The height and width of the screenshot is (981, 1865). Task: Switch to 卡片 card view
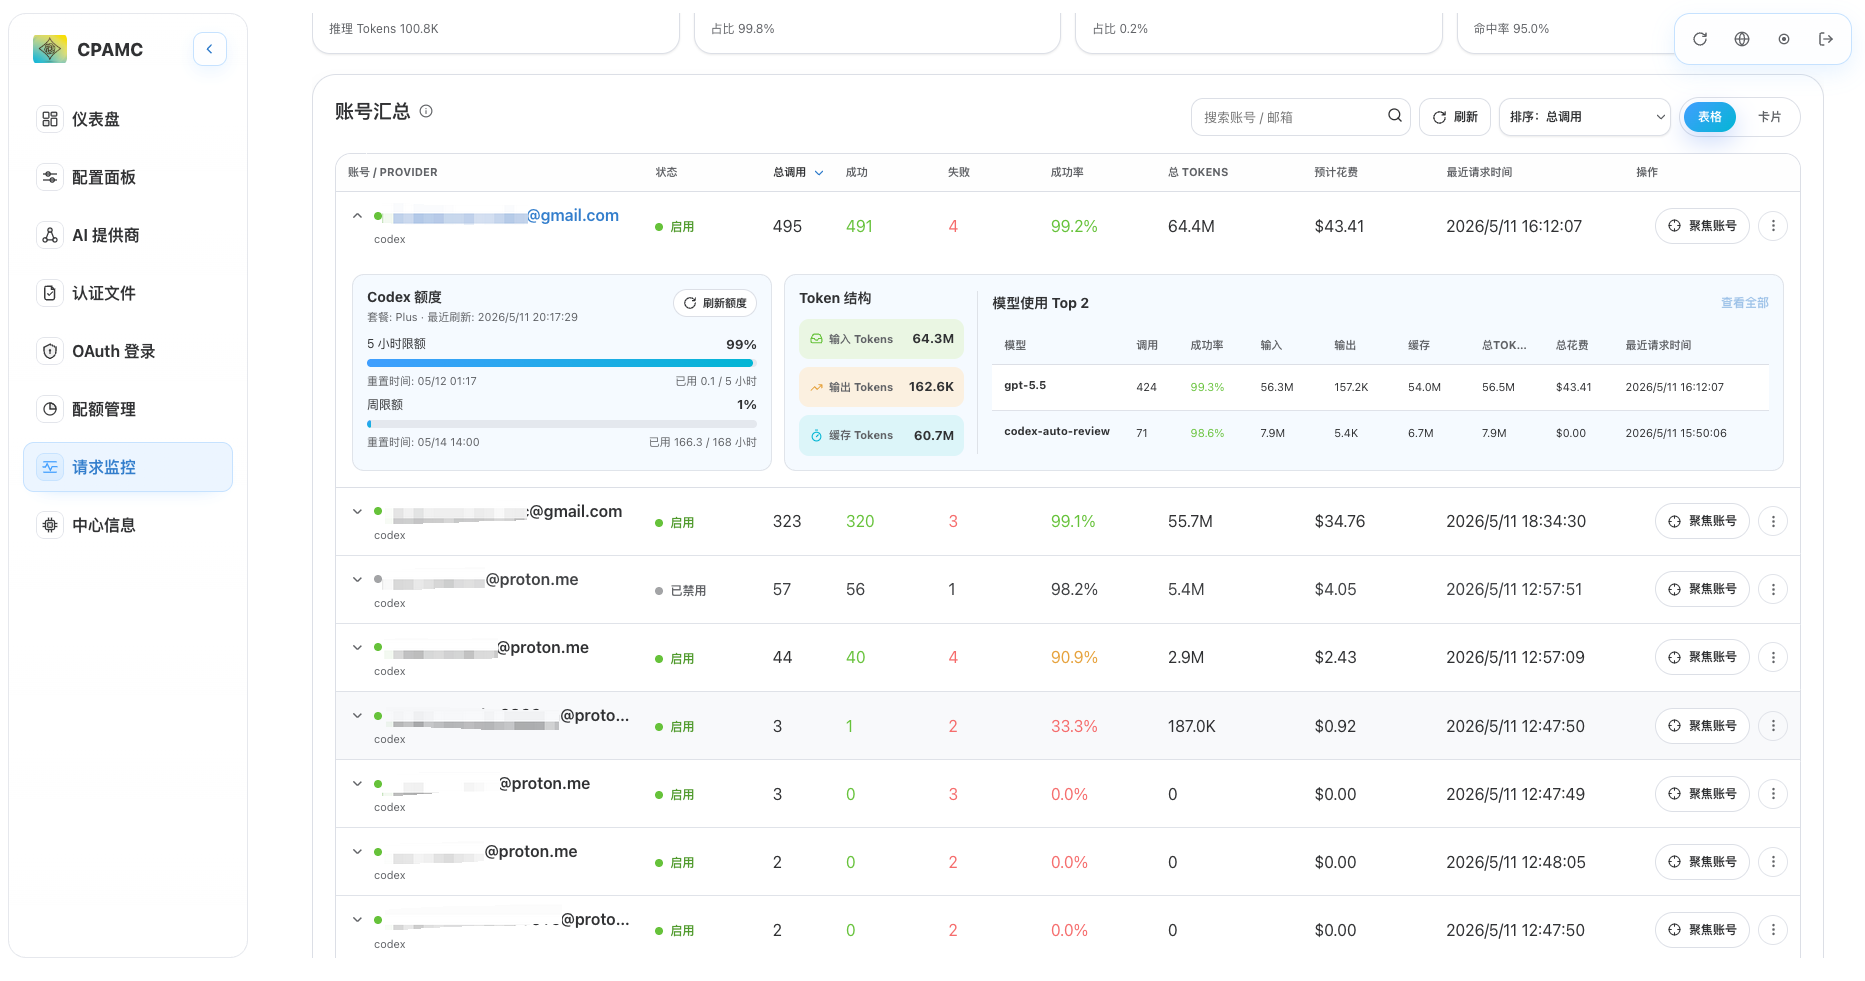tap(1769, 117)
